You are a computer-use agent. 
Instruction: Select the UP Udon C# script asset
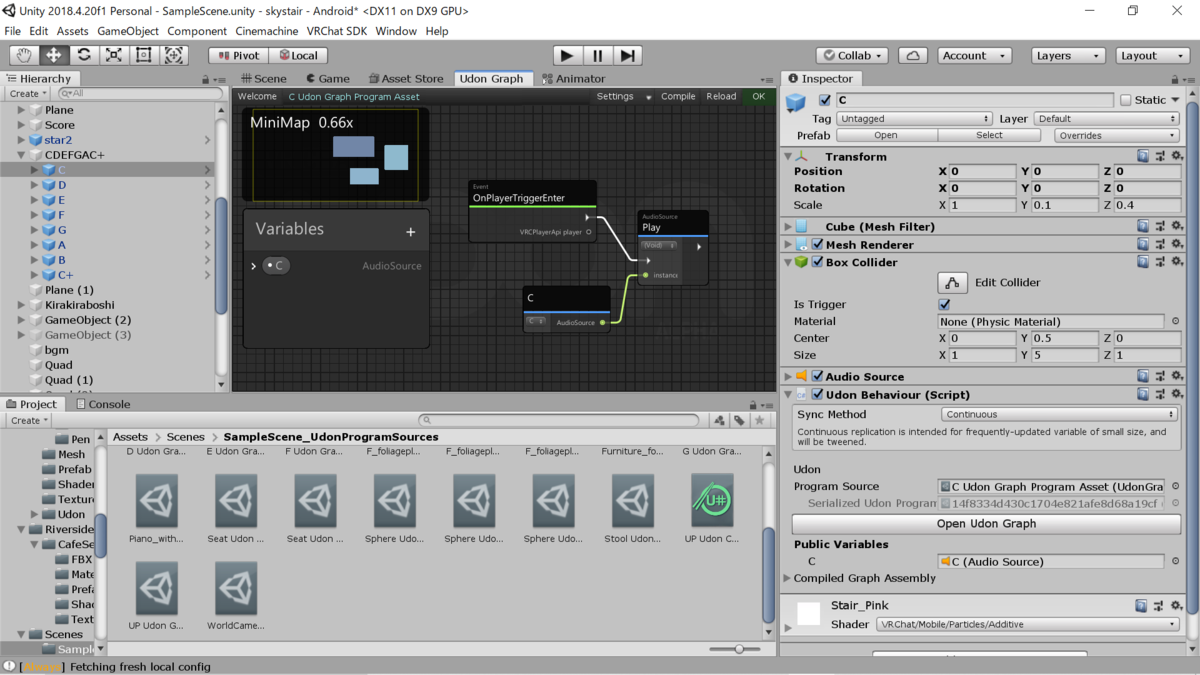[712, 501]
